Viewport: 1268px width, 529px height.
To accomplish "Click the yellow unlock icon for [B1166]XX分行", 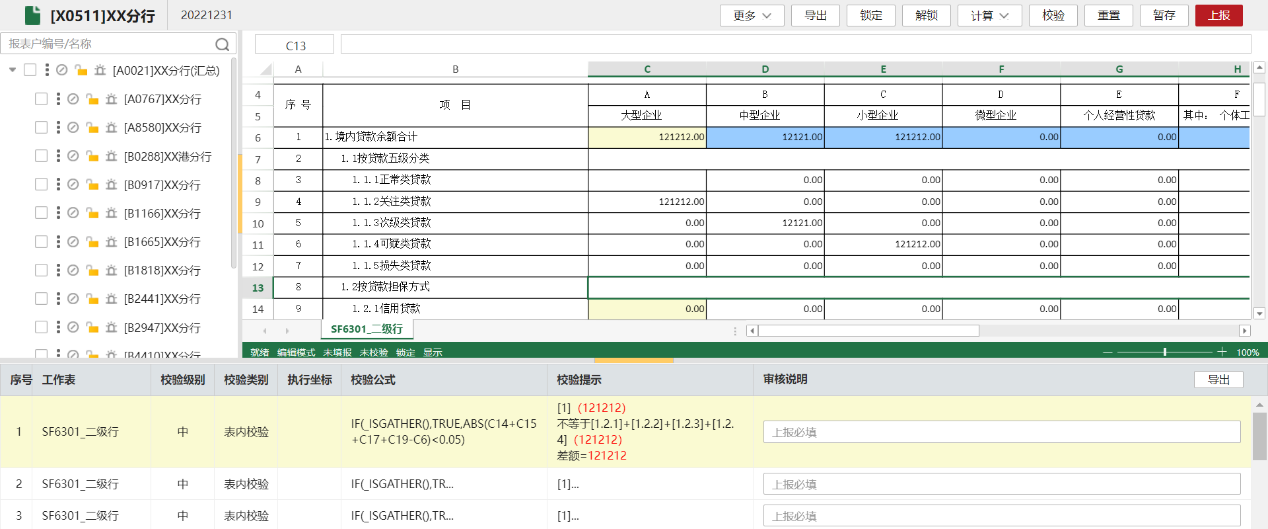I will tap(91, 213).
